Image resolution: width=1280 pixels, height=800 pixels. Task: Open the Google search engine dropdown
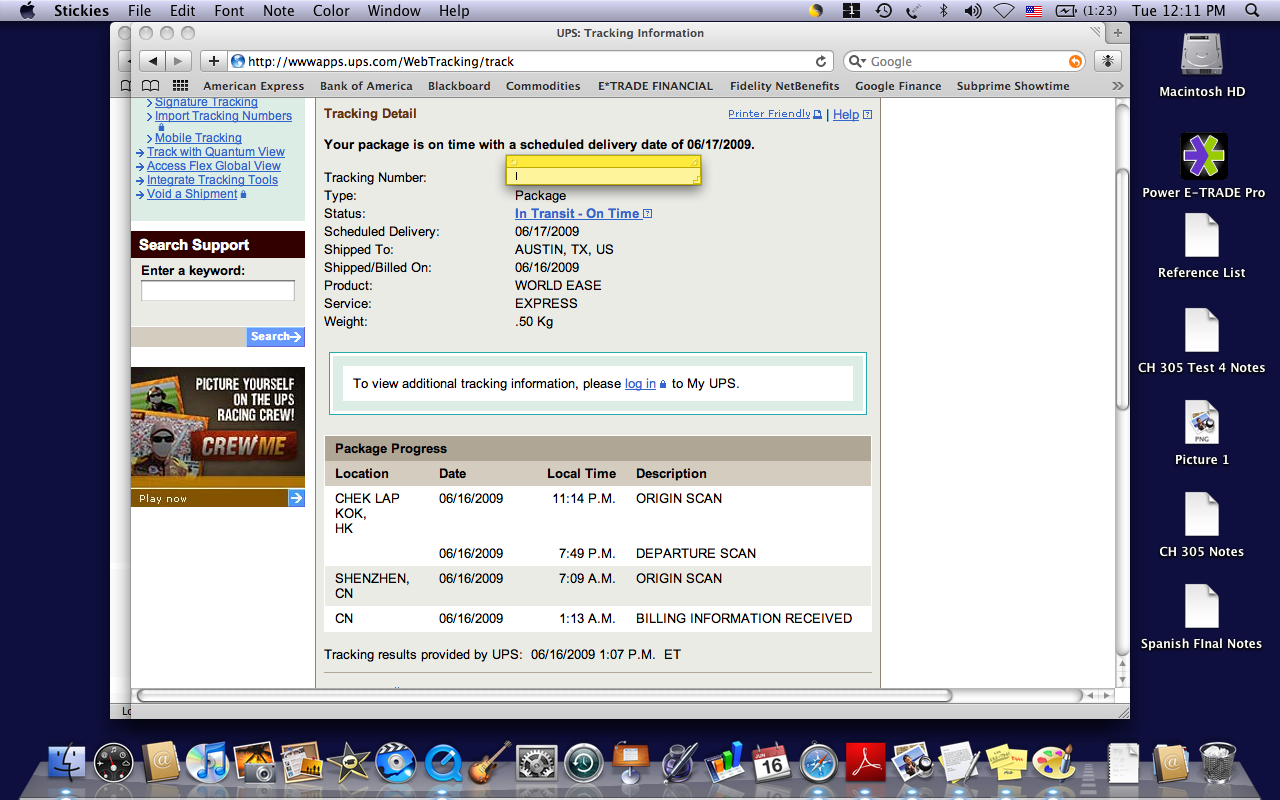(856, 61)
